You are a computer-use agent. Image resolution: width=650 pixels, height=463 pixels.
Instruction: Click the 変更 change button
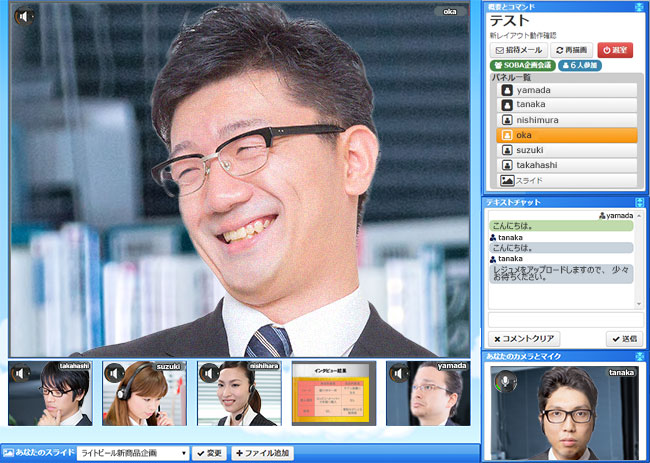click(209, 453)
